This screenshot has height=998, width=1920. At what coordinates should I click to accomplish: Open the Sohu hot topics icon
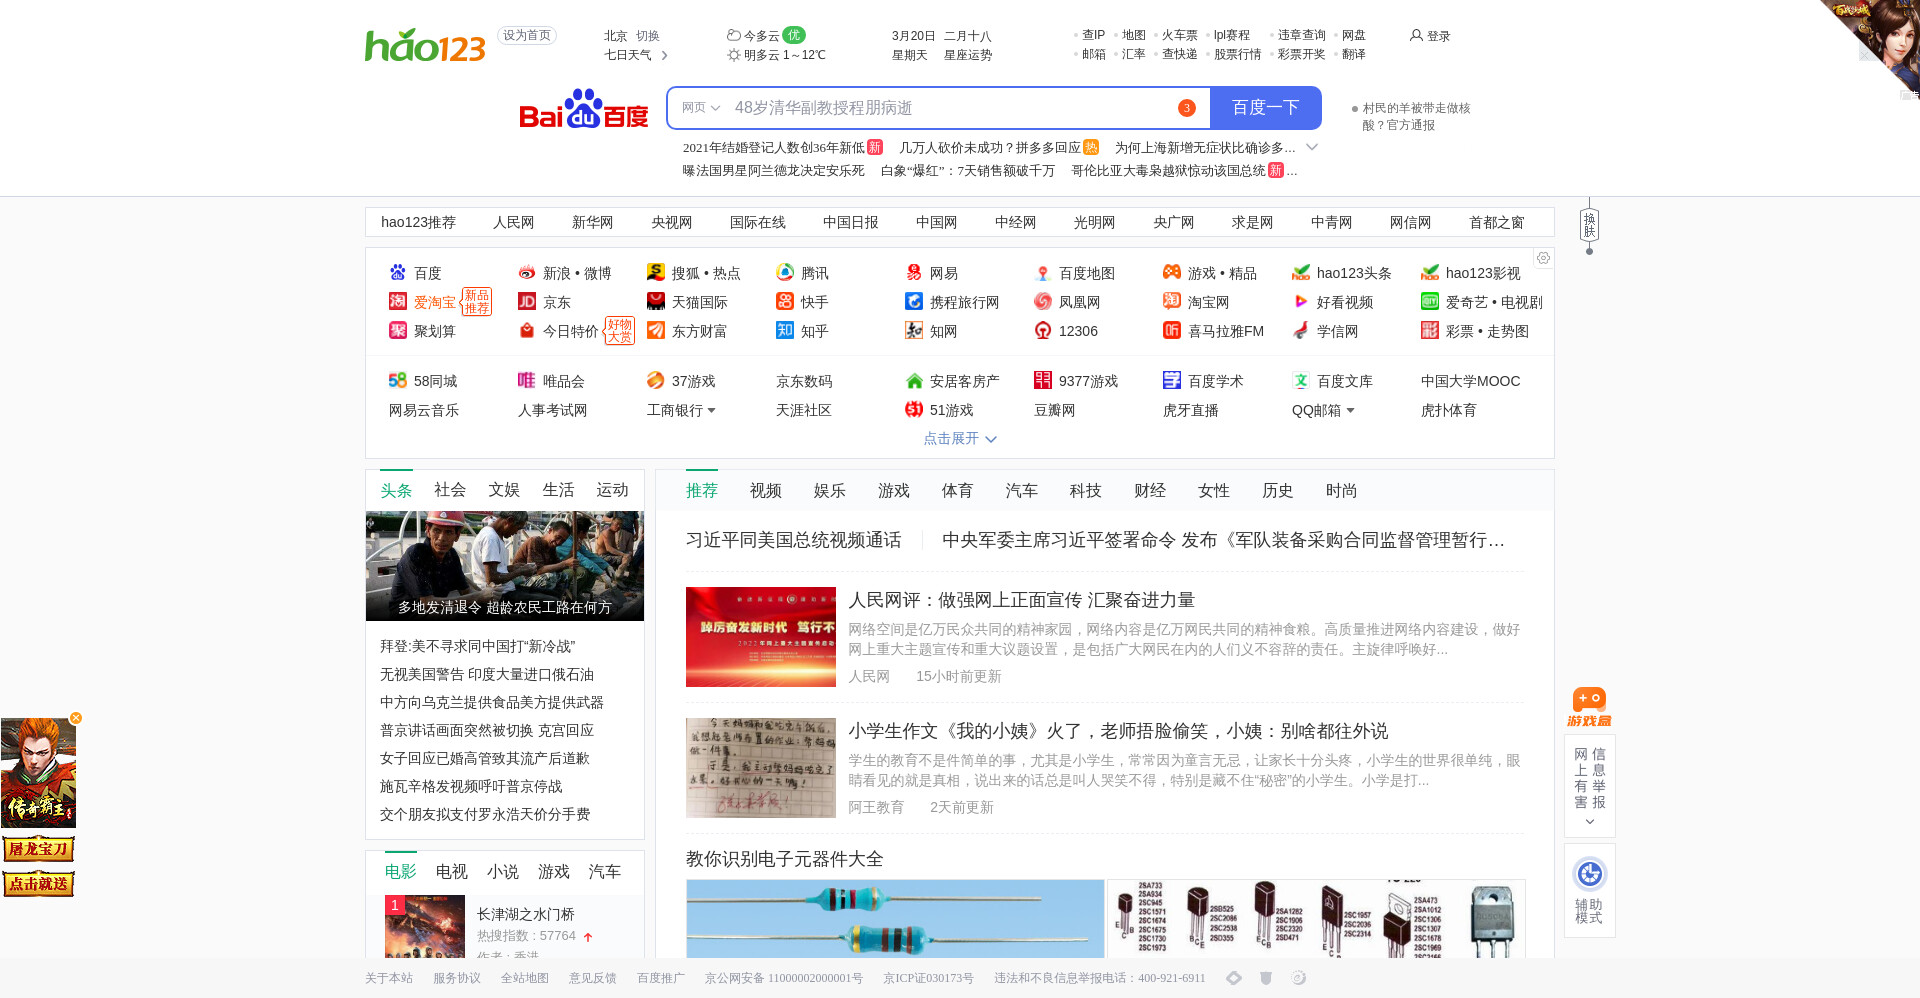tap(656, 273)
